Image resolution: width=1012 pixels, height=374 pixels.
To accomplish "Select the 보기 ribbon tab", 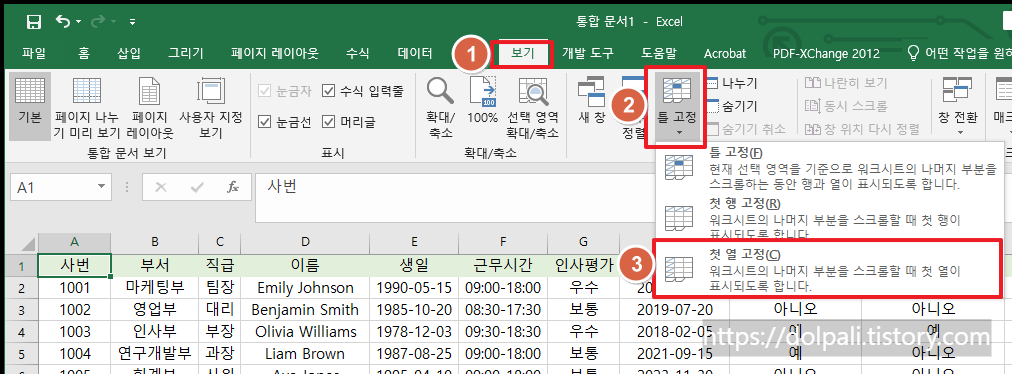I will coord(522,54).
